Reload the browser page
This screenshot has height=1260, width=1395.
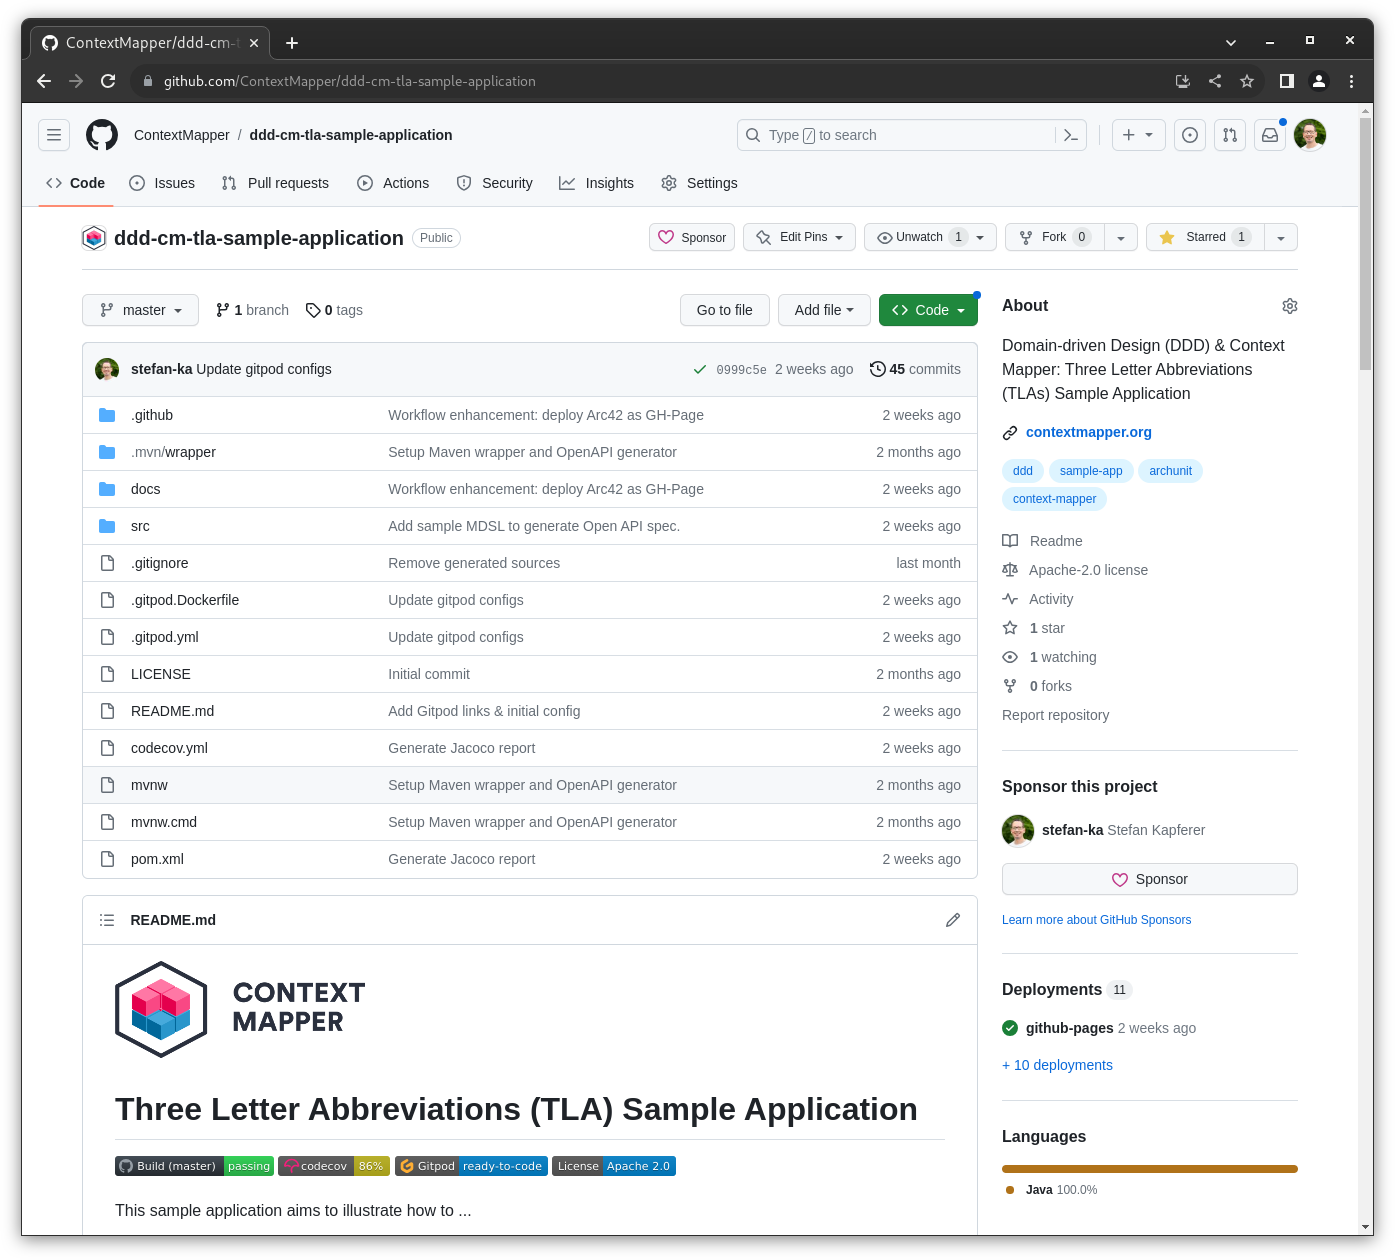108,81
